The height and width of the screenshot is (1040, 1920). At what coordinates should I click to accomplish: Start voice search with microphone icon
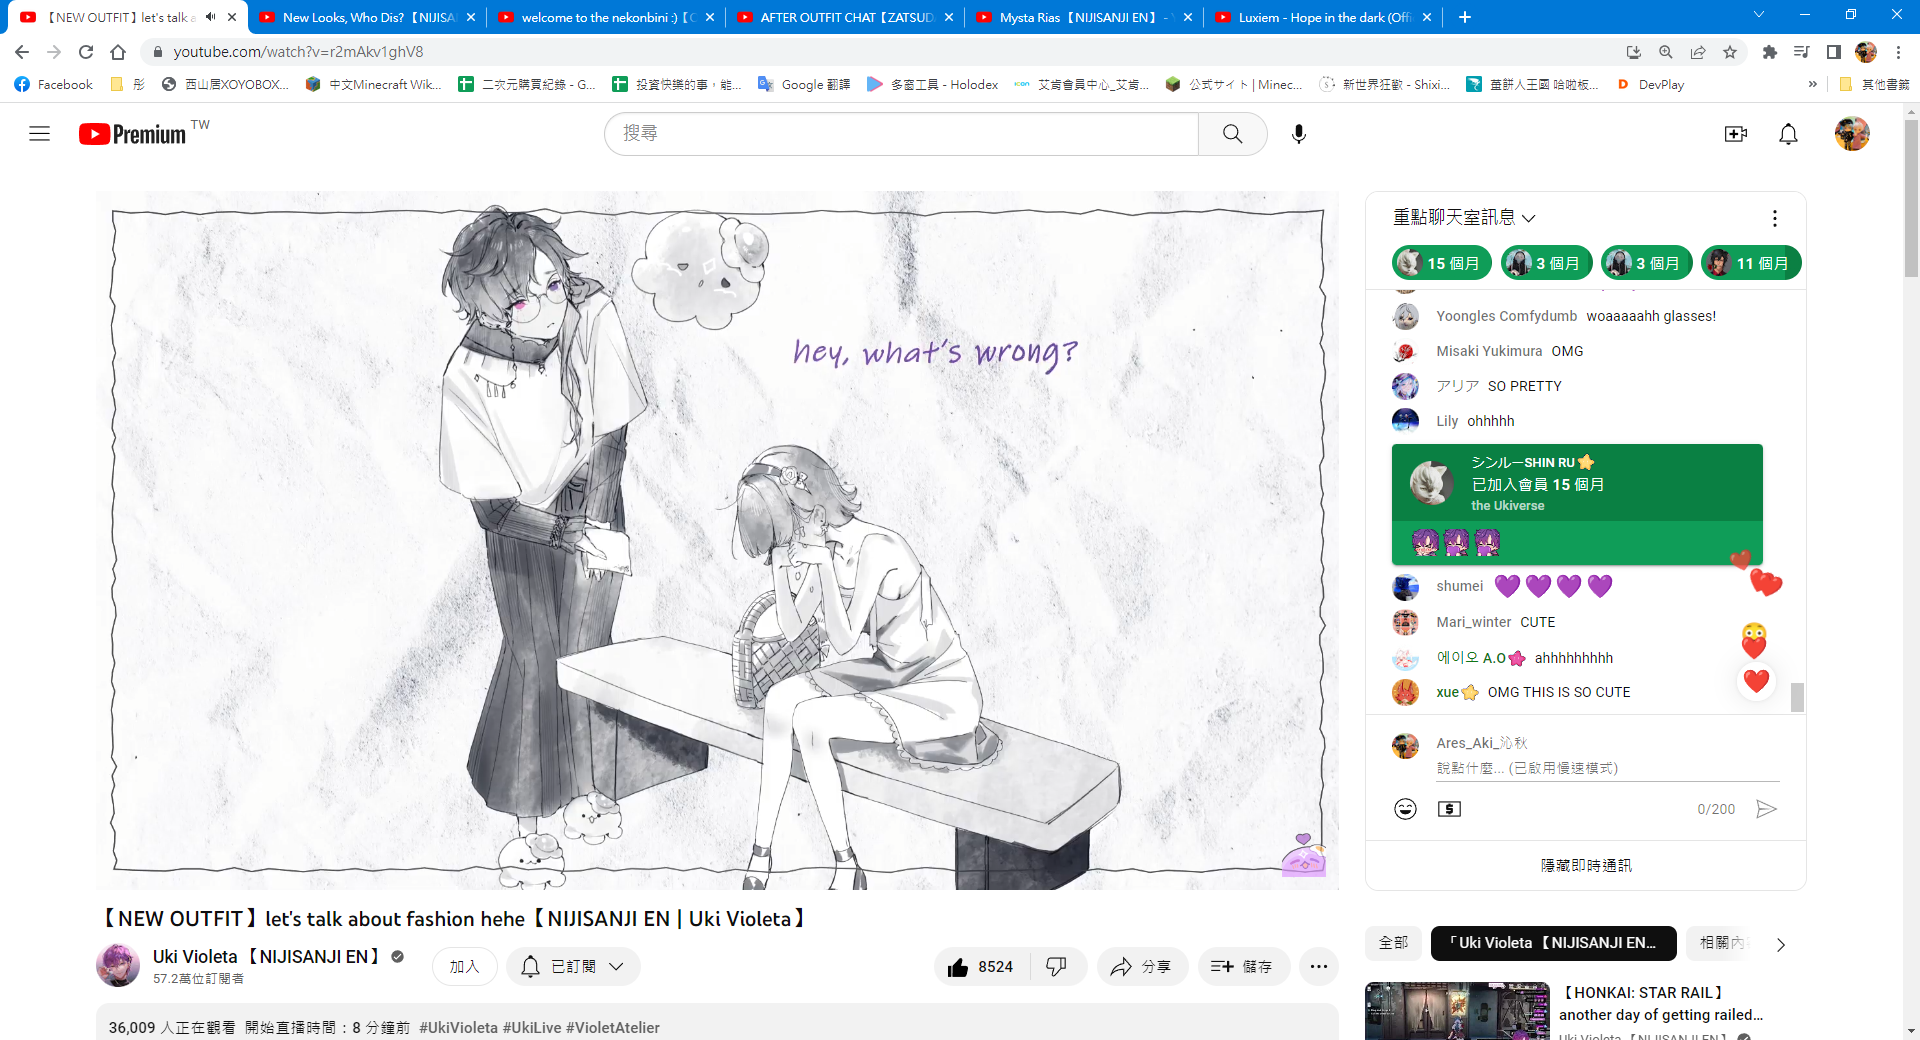[x=1298, y=134]
